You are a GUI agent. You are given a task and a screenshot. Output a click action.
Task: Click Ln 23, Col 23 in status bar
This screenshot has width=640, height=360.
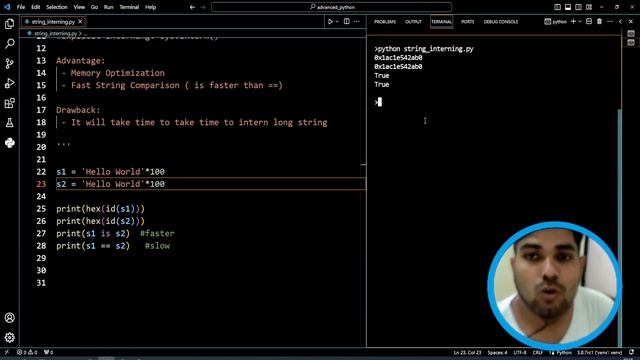467,352
